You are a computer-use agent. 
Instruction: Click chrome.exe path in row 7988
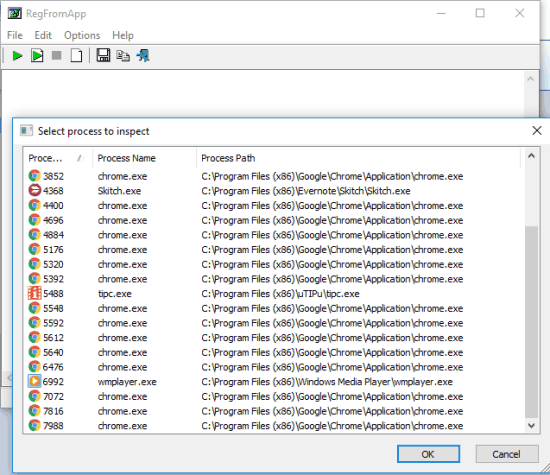pyautogui.click(x=332, y=426)
